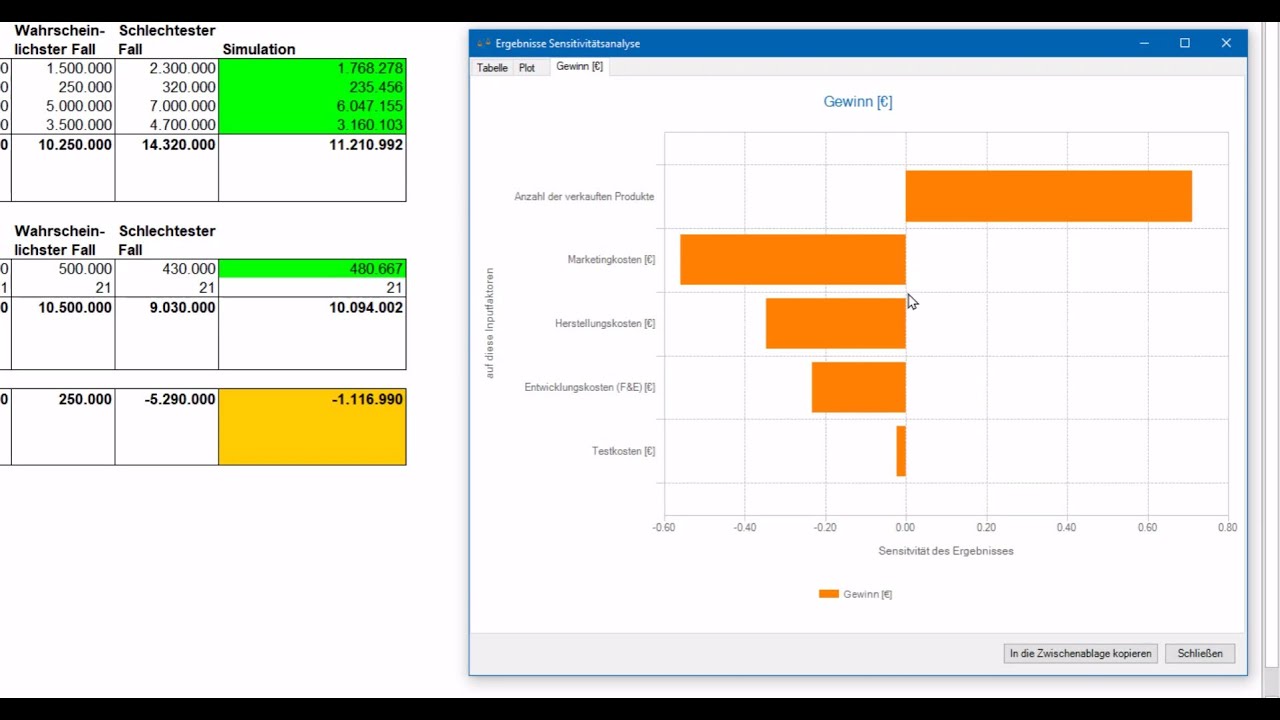Viewport: 1280px width, 720px height.
Task: Switch to the Tabelle tab
Action: pyautogui.click(x=492, y=68)
